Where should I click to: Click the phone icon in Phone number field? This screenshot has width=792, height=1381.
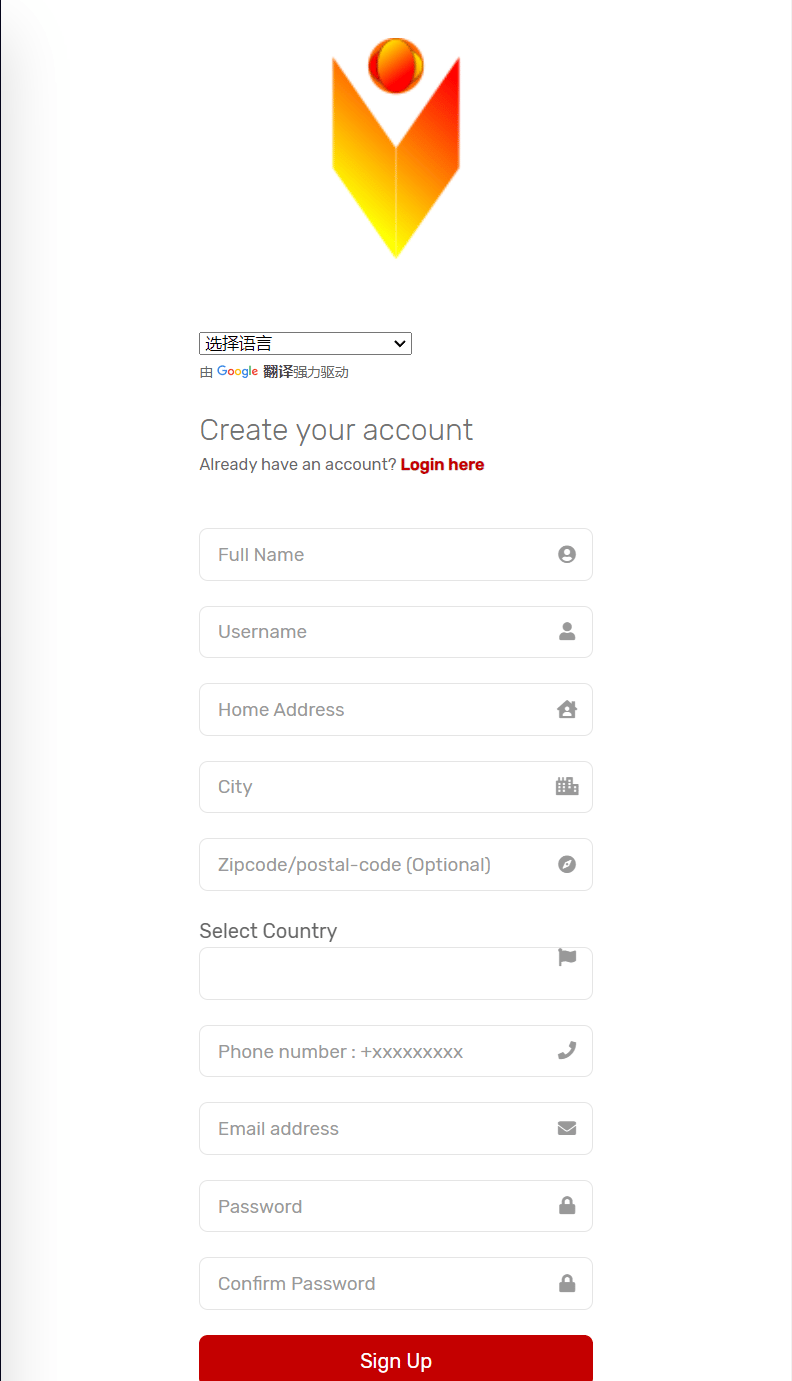pos(567,1050)
